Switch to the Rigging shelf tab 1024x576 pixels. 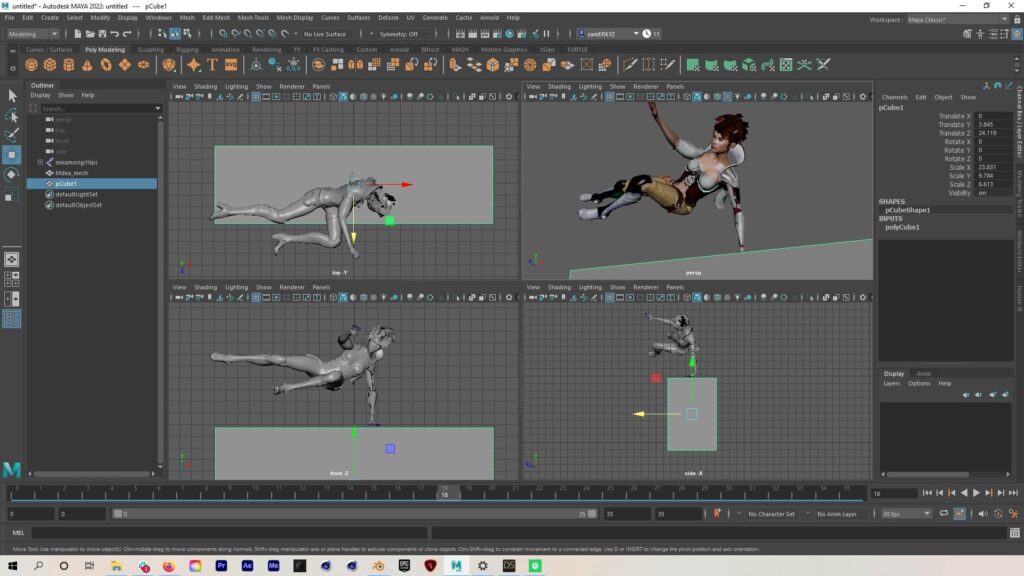click(187, 50)
